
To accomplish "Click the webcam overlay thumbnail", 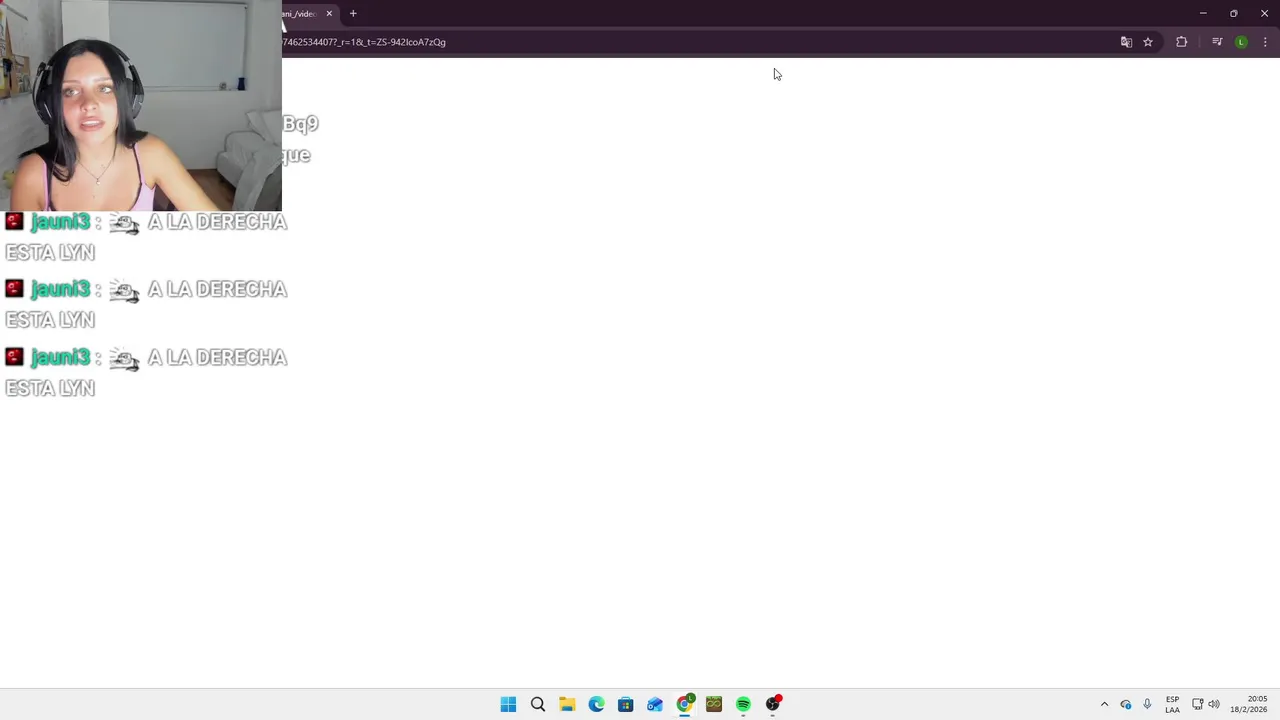I will coord(141,105).
